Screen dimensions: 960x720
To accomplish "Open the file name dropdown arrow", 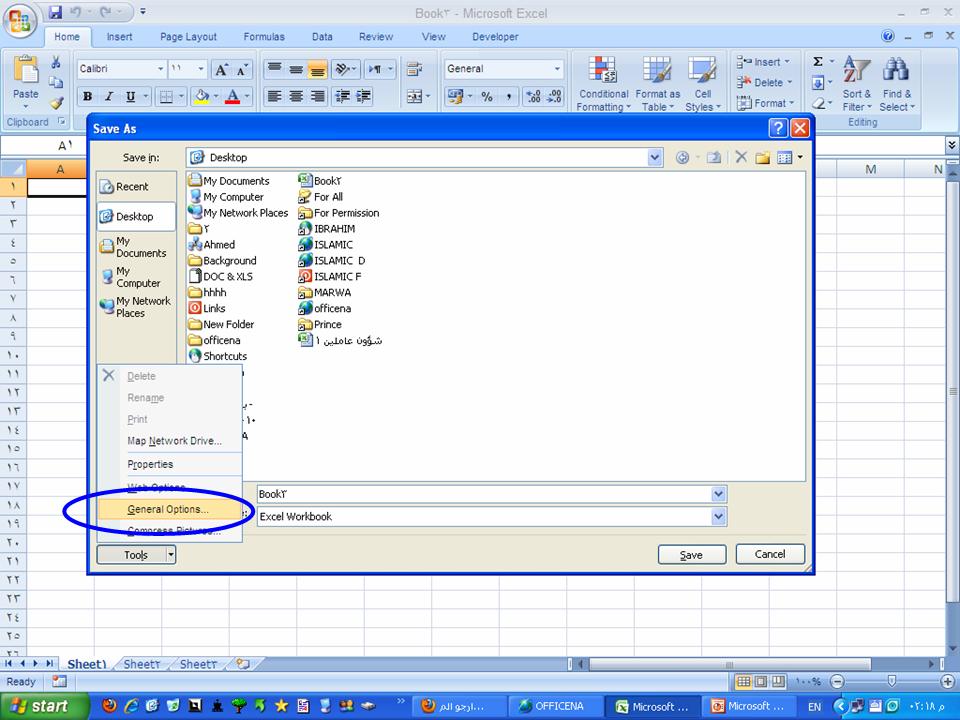I will (719, 494).
